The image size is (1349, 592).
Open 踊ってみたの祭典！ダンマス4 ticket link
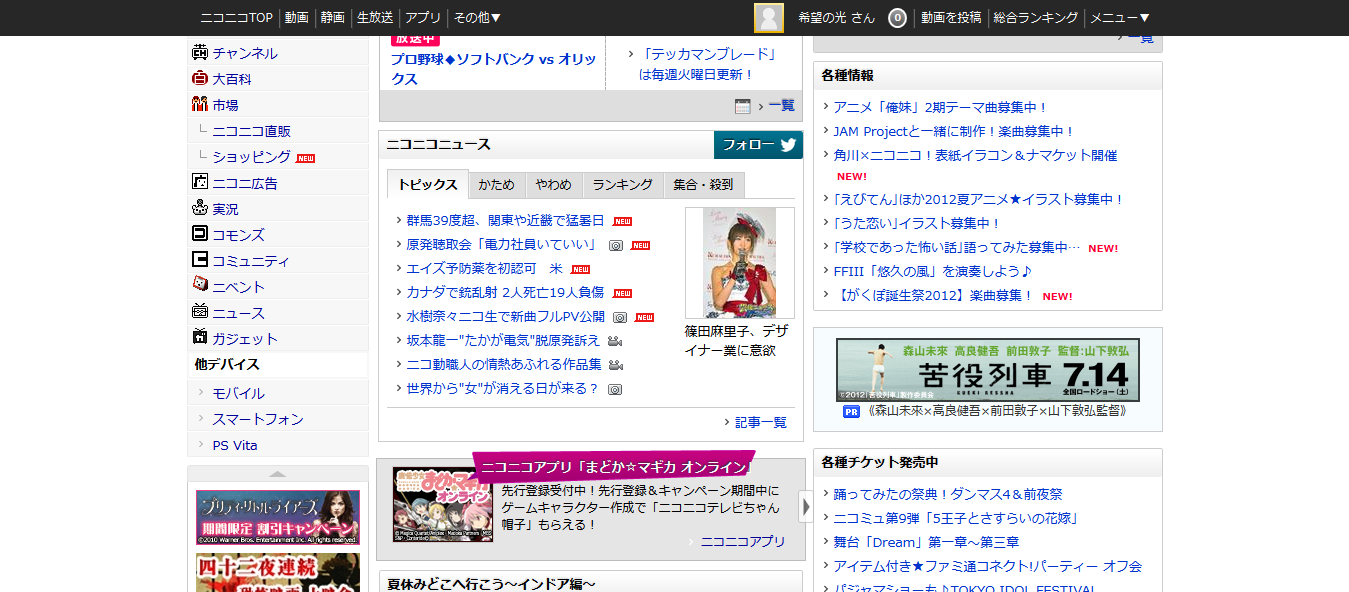(x=947, y=494)
